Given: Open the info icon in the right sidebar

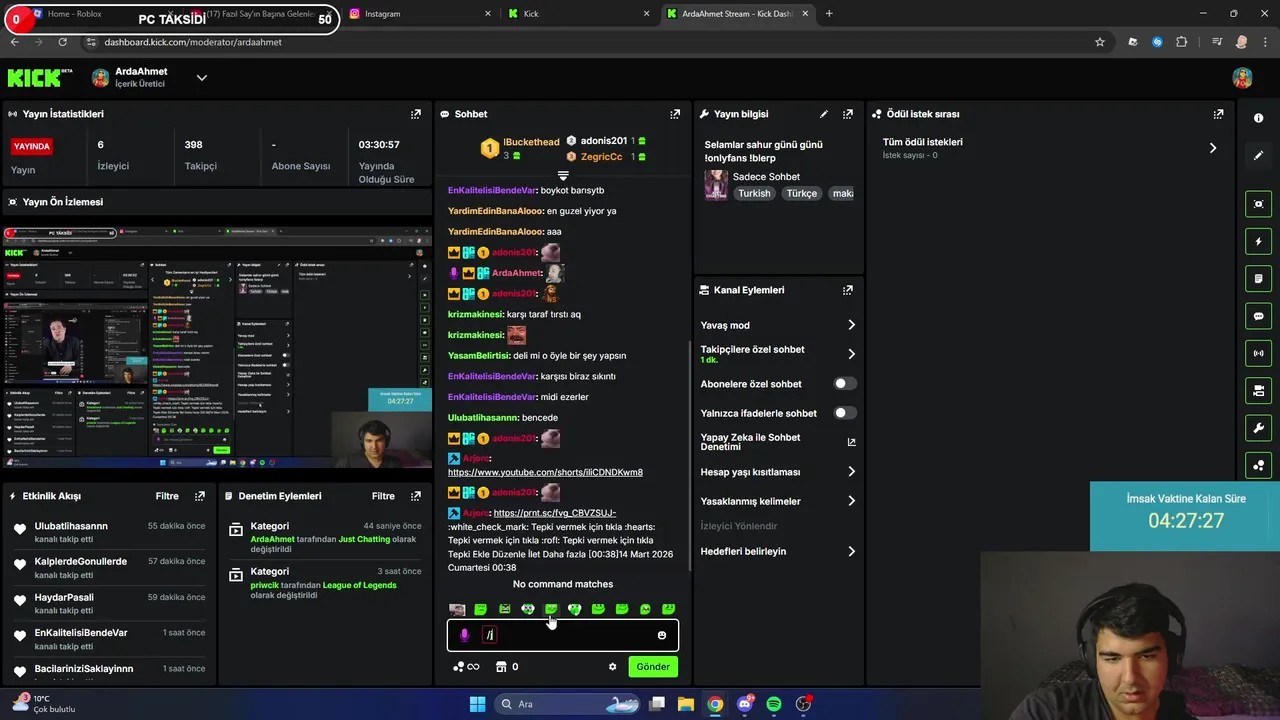Looking at the screenshot, I should [1258, 118].
